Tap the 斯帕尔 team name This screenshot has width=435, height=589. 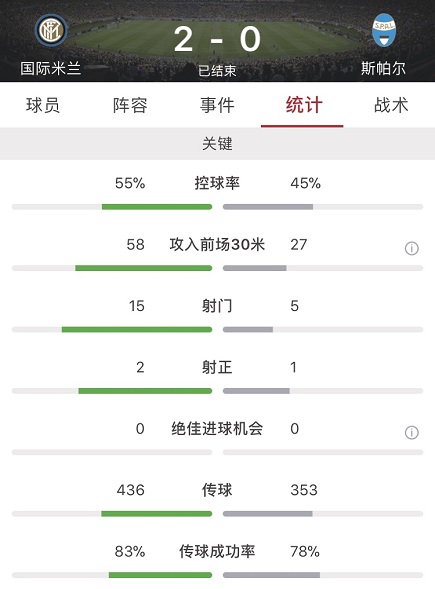click(384, 69)
